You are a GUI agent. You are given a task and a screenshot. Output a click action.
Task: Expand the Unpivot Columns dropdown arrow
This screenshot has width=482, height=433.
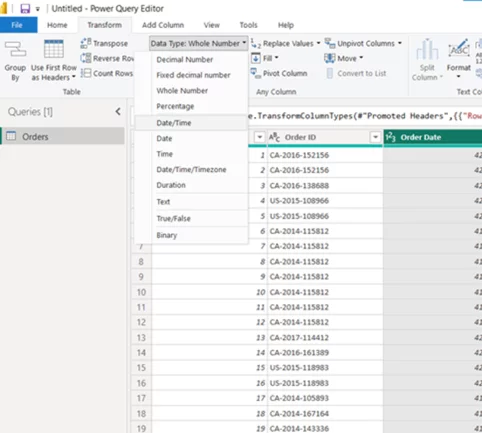click(399, 43)
